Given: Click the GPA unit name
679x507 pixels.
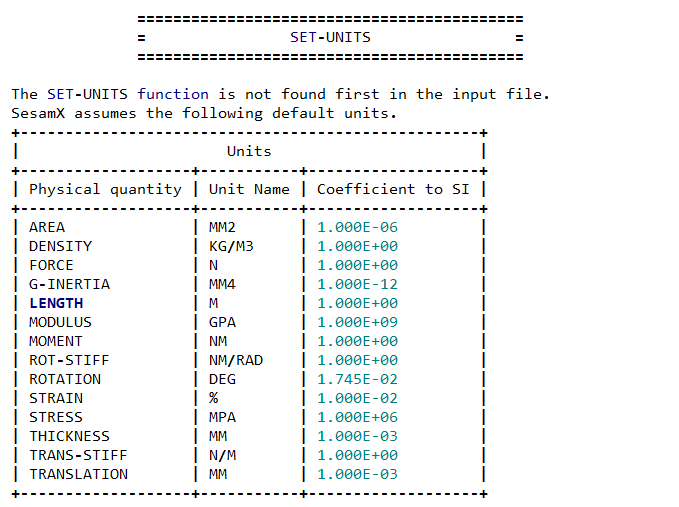Looking at the screenshot, I should click(222, 323).
